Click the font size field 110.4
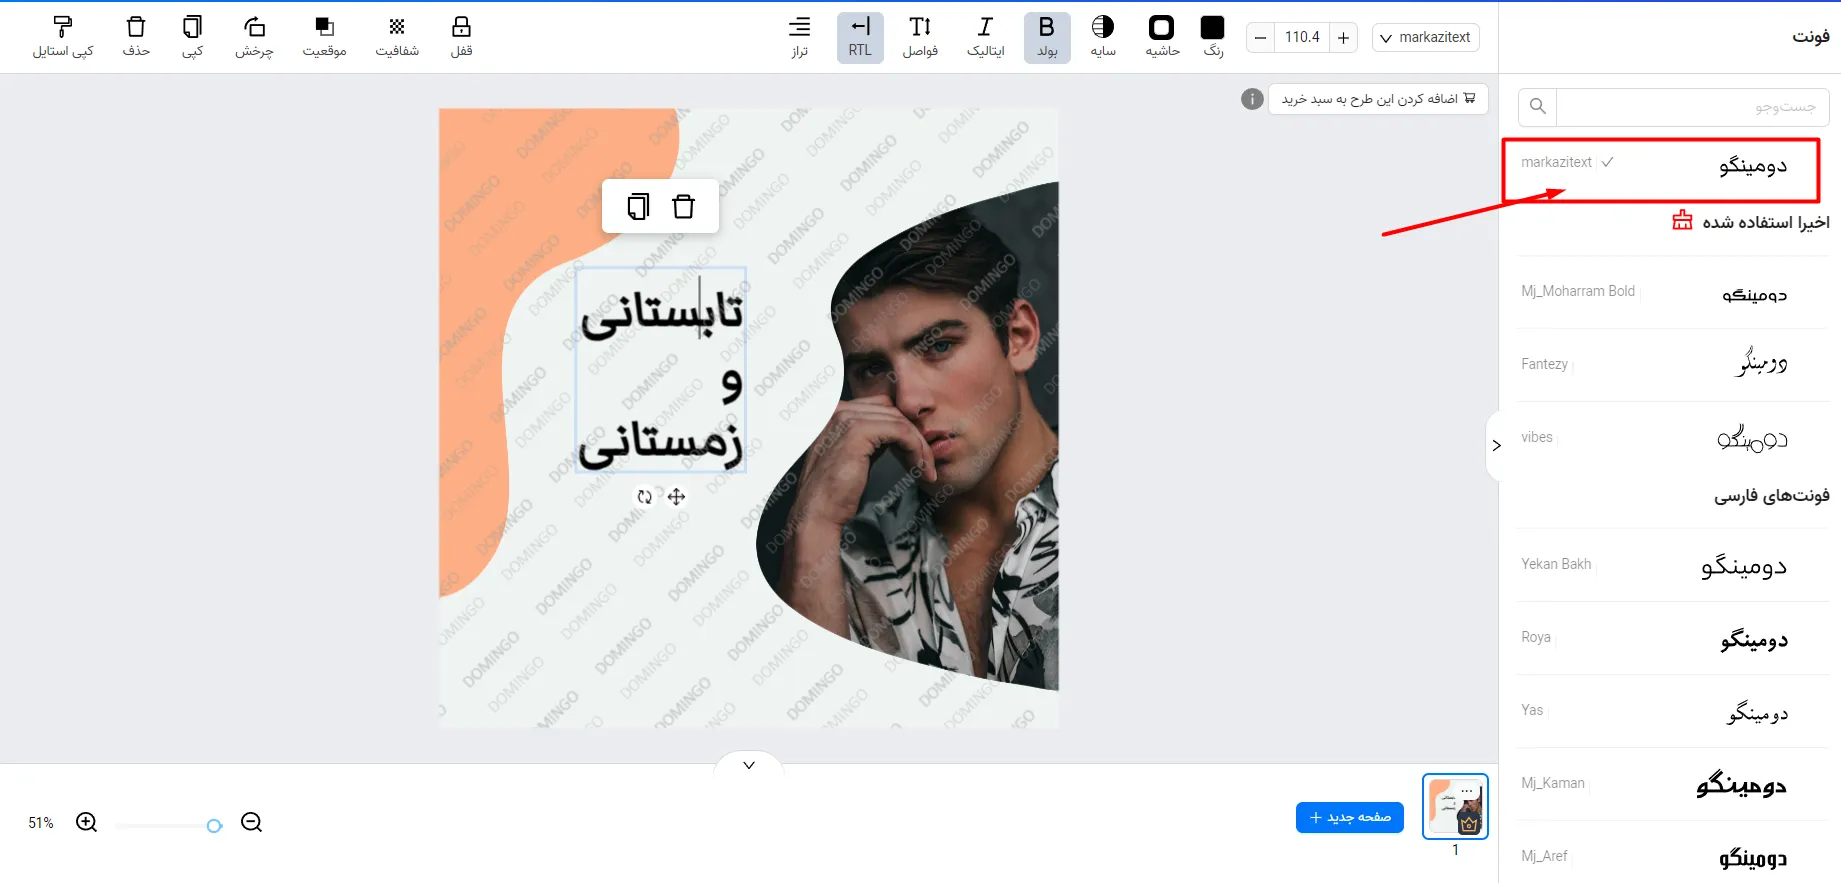The width and height of the screenshot is (1841, 883). [x=1302, y=38]
